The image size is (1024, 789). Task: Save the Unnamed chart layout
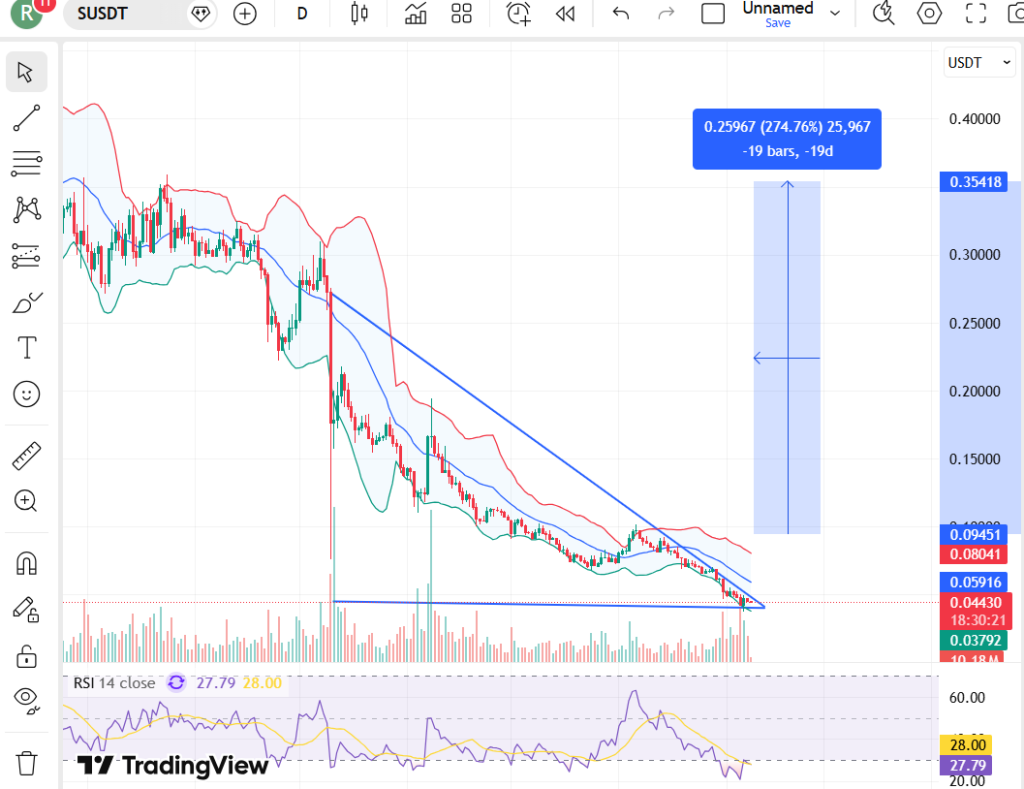[x=777, y=22]
